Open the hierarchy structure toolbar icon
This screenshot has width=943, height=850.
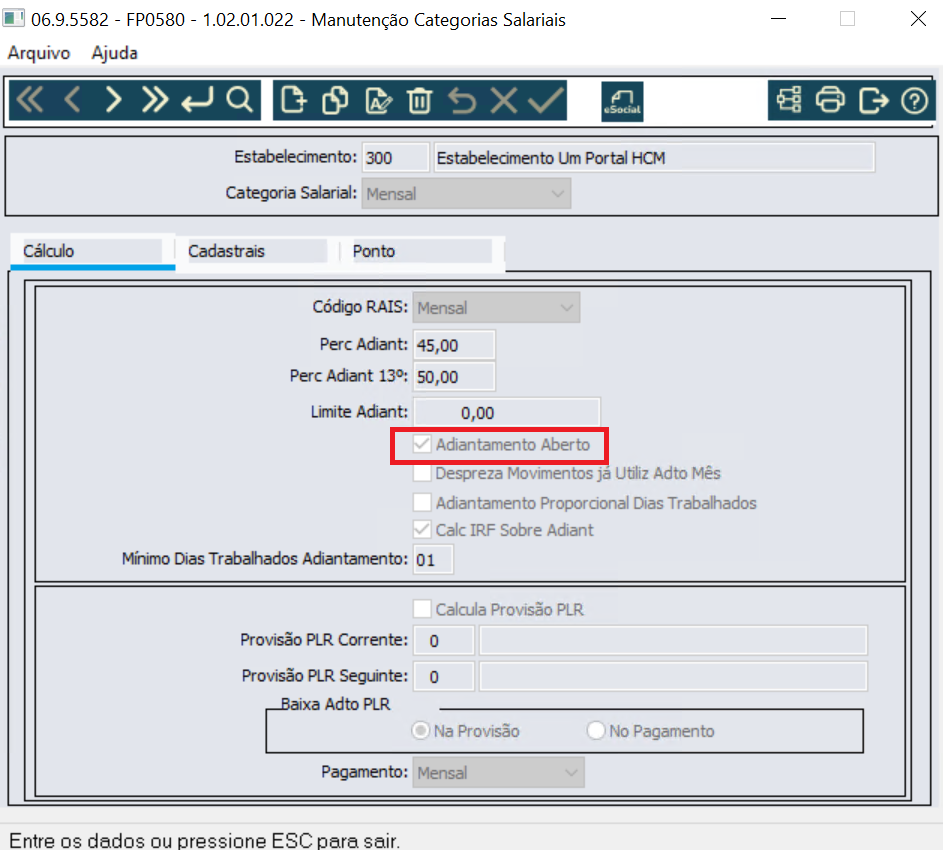pos(788,100)
